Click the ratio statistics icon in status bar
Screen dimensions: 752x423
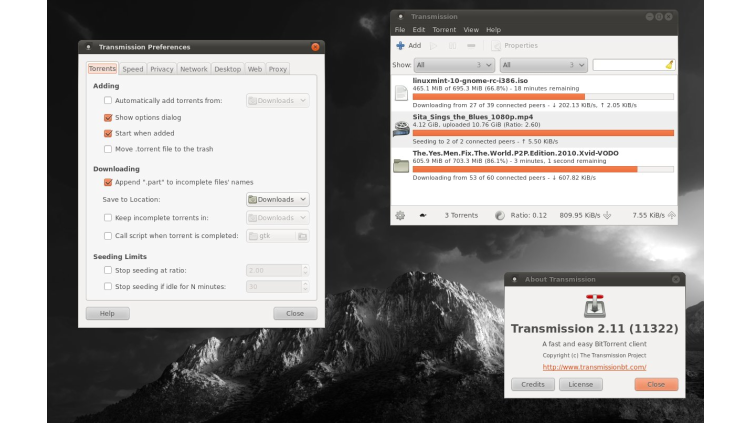click(500, 215)
